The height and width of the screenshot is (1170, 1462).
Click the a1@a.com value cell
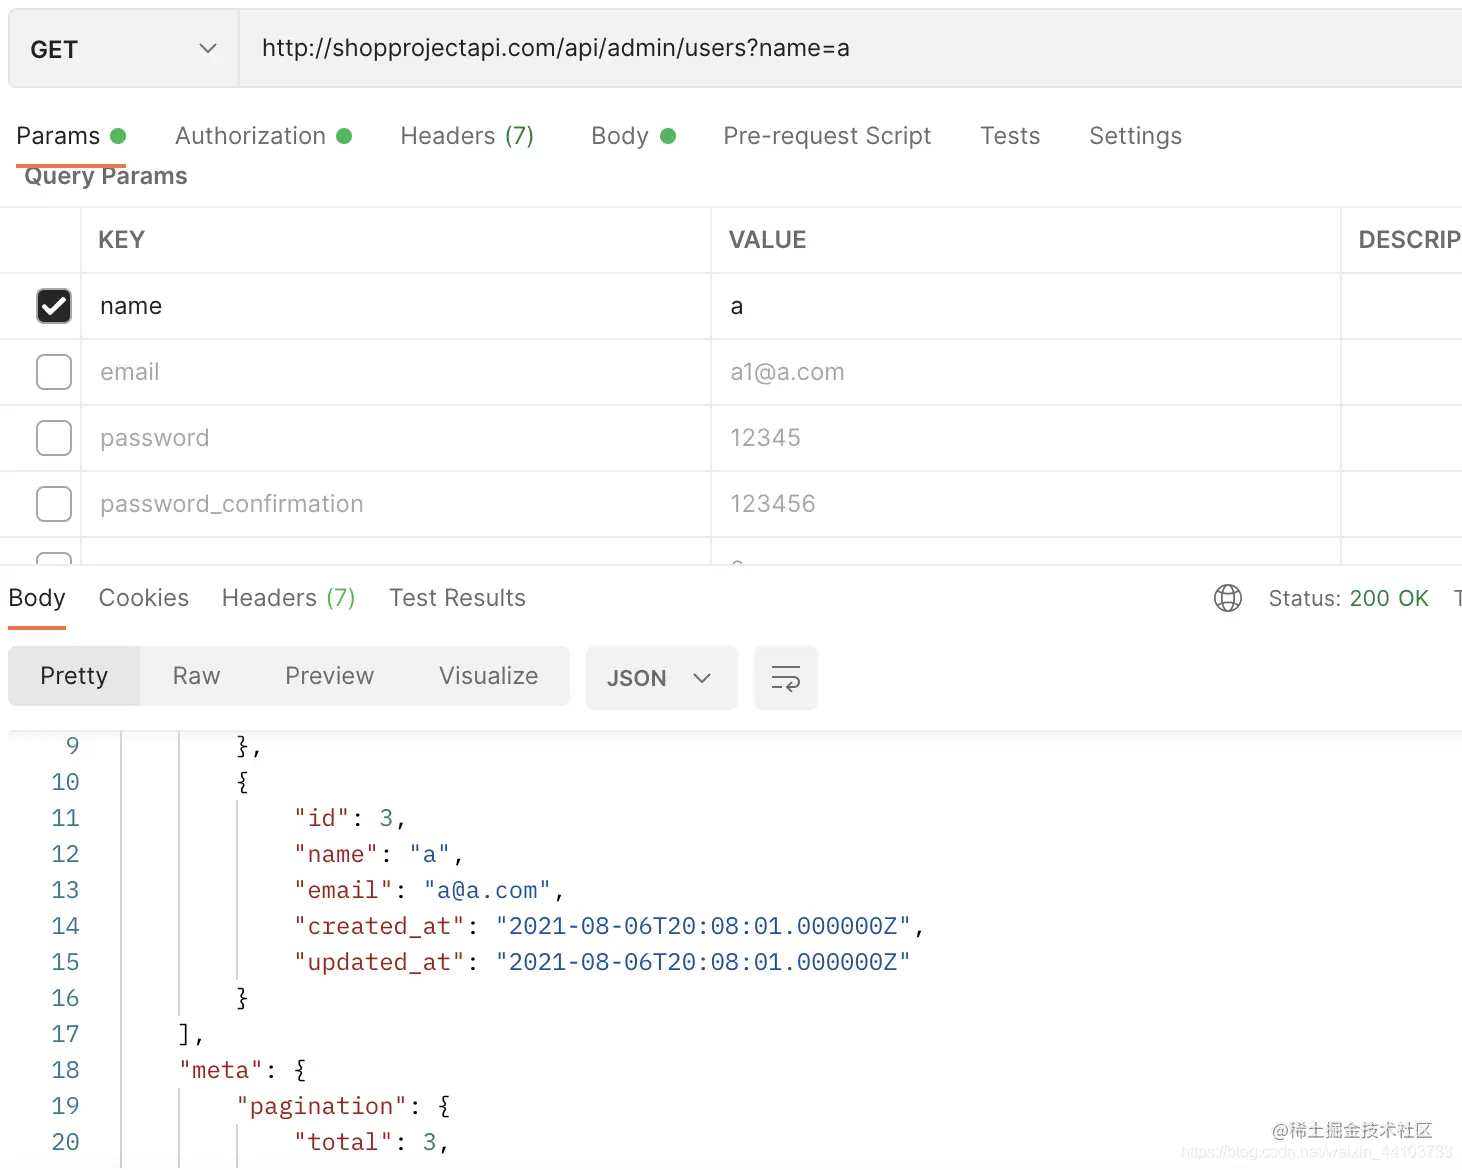(x=1026, y=372)
